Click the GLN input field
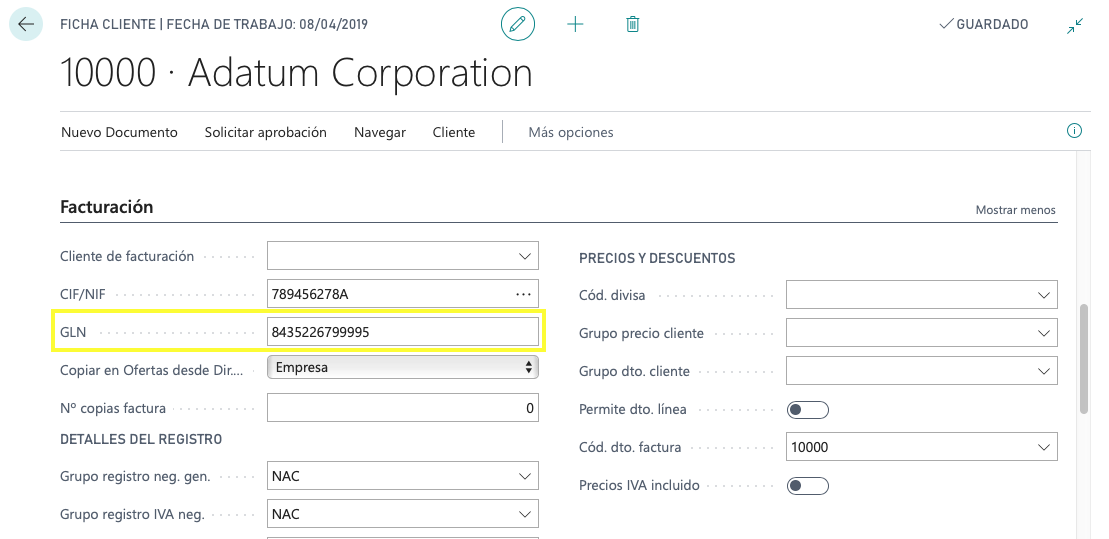Screen dimensions: 1109x539 pos(402,332)
